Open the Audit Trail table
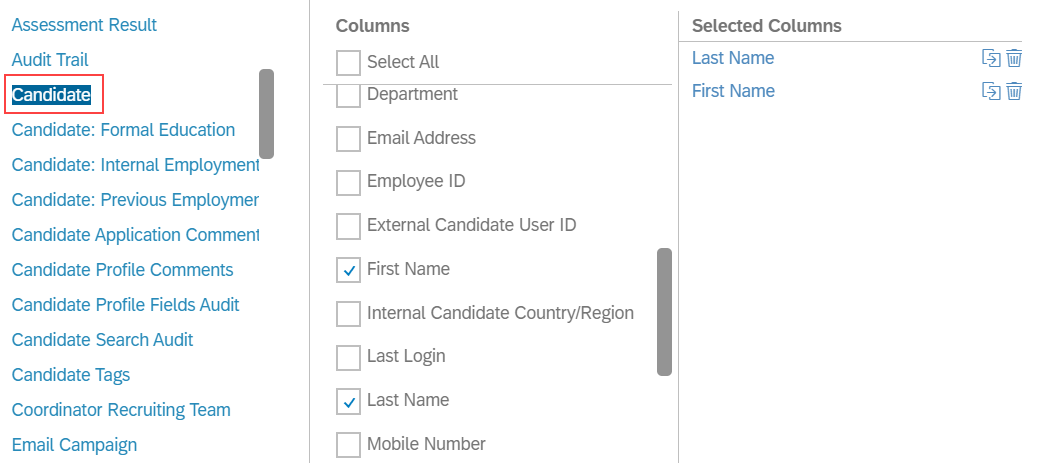The image size is (1051, 463). tap(50, 60)
